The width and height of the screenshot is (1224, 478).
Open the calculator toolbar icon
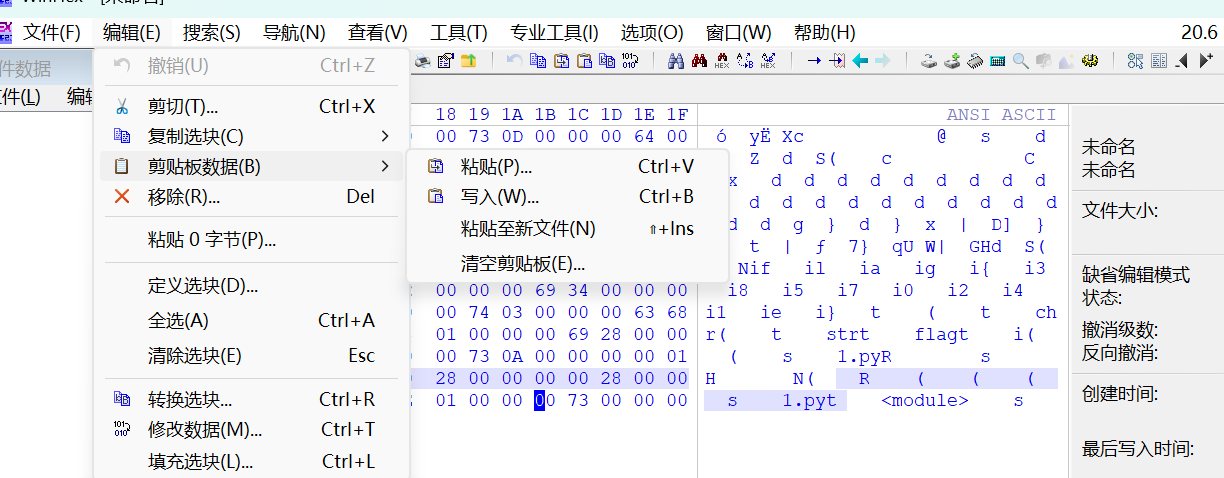(x=997, y=61)
